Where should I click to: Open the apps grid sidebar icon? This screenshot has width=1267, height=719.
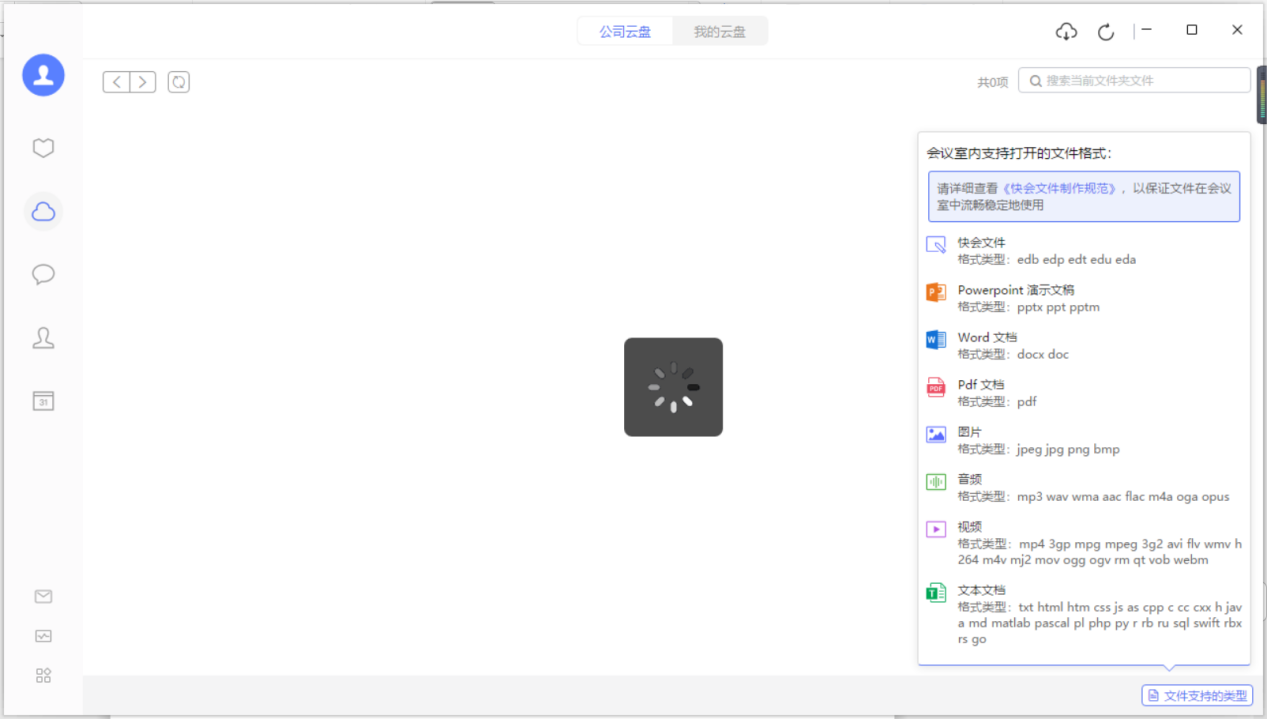[x=43, y=675]
